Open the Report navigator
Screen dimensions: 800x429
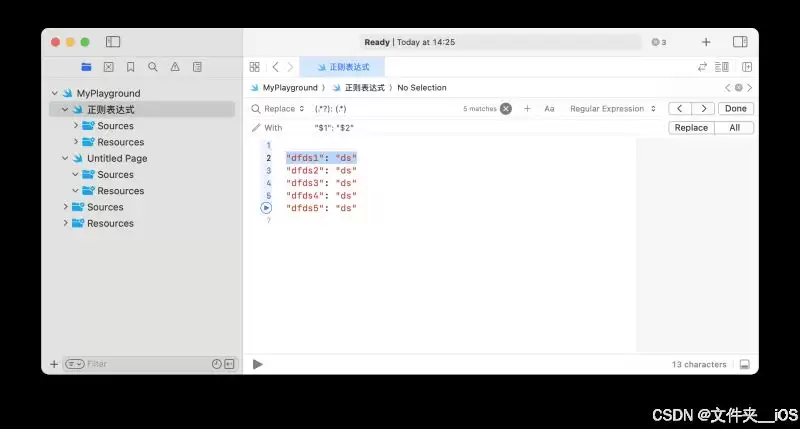tap(197, 67)
